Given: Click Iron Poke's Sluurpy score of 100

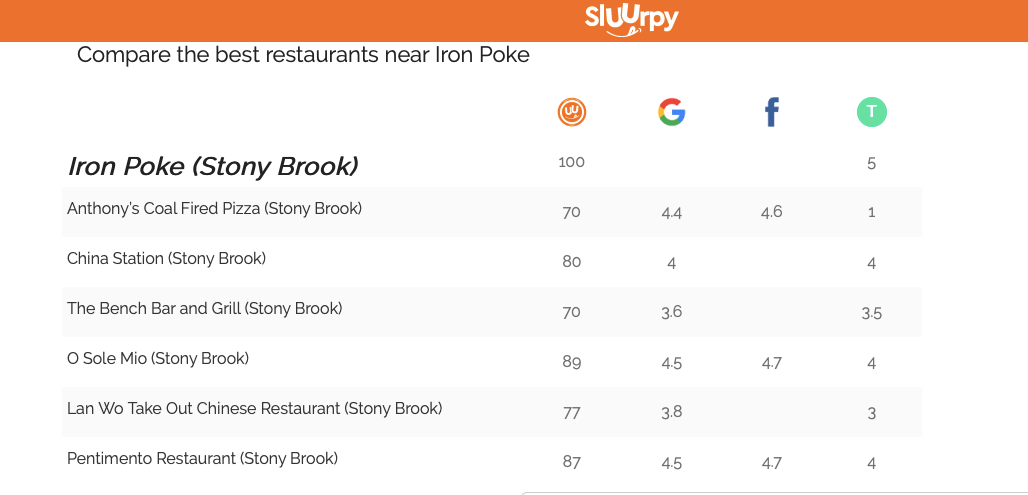Looking at the screenshot, I should pos(571,162).
